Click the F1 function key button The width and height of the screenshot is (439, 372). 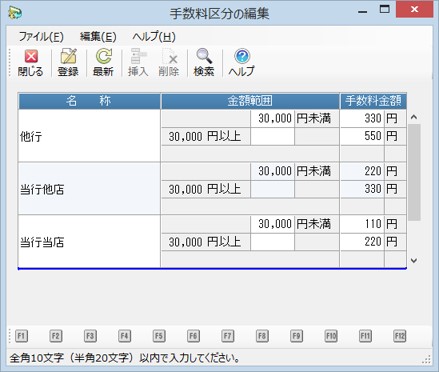pyautogui.click(x=21, y=336)
